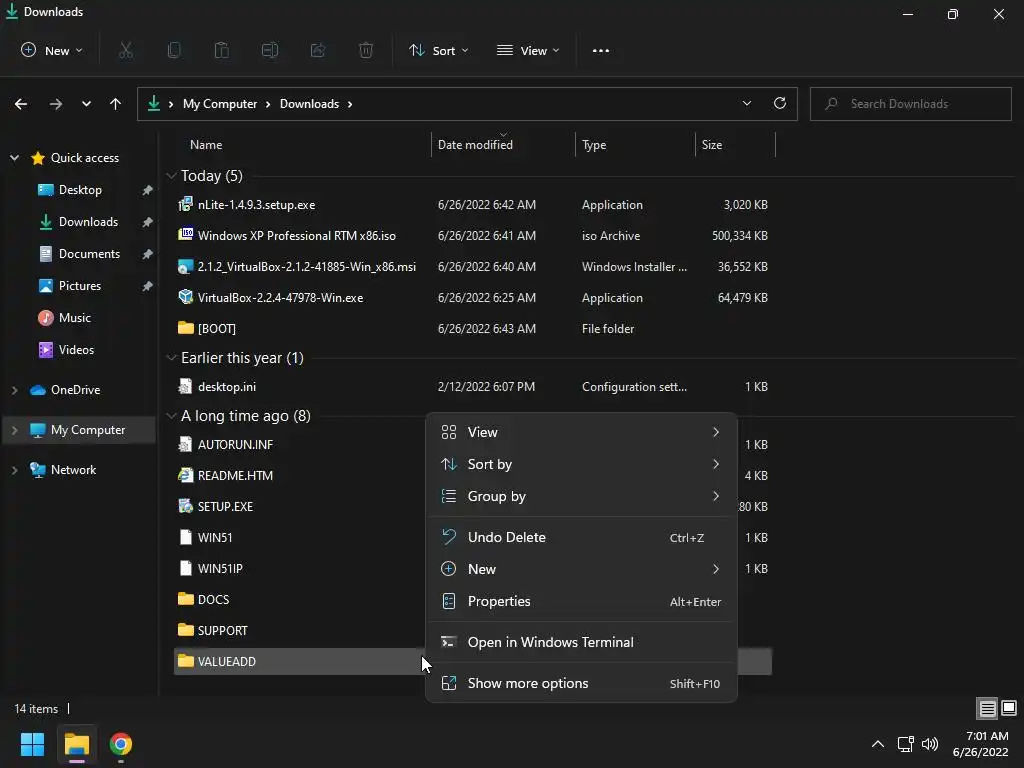The image size is (1024, 768).
Task: Select the README.HTM file icon
Action: point(185,475)
